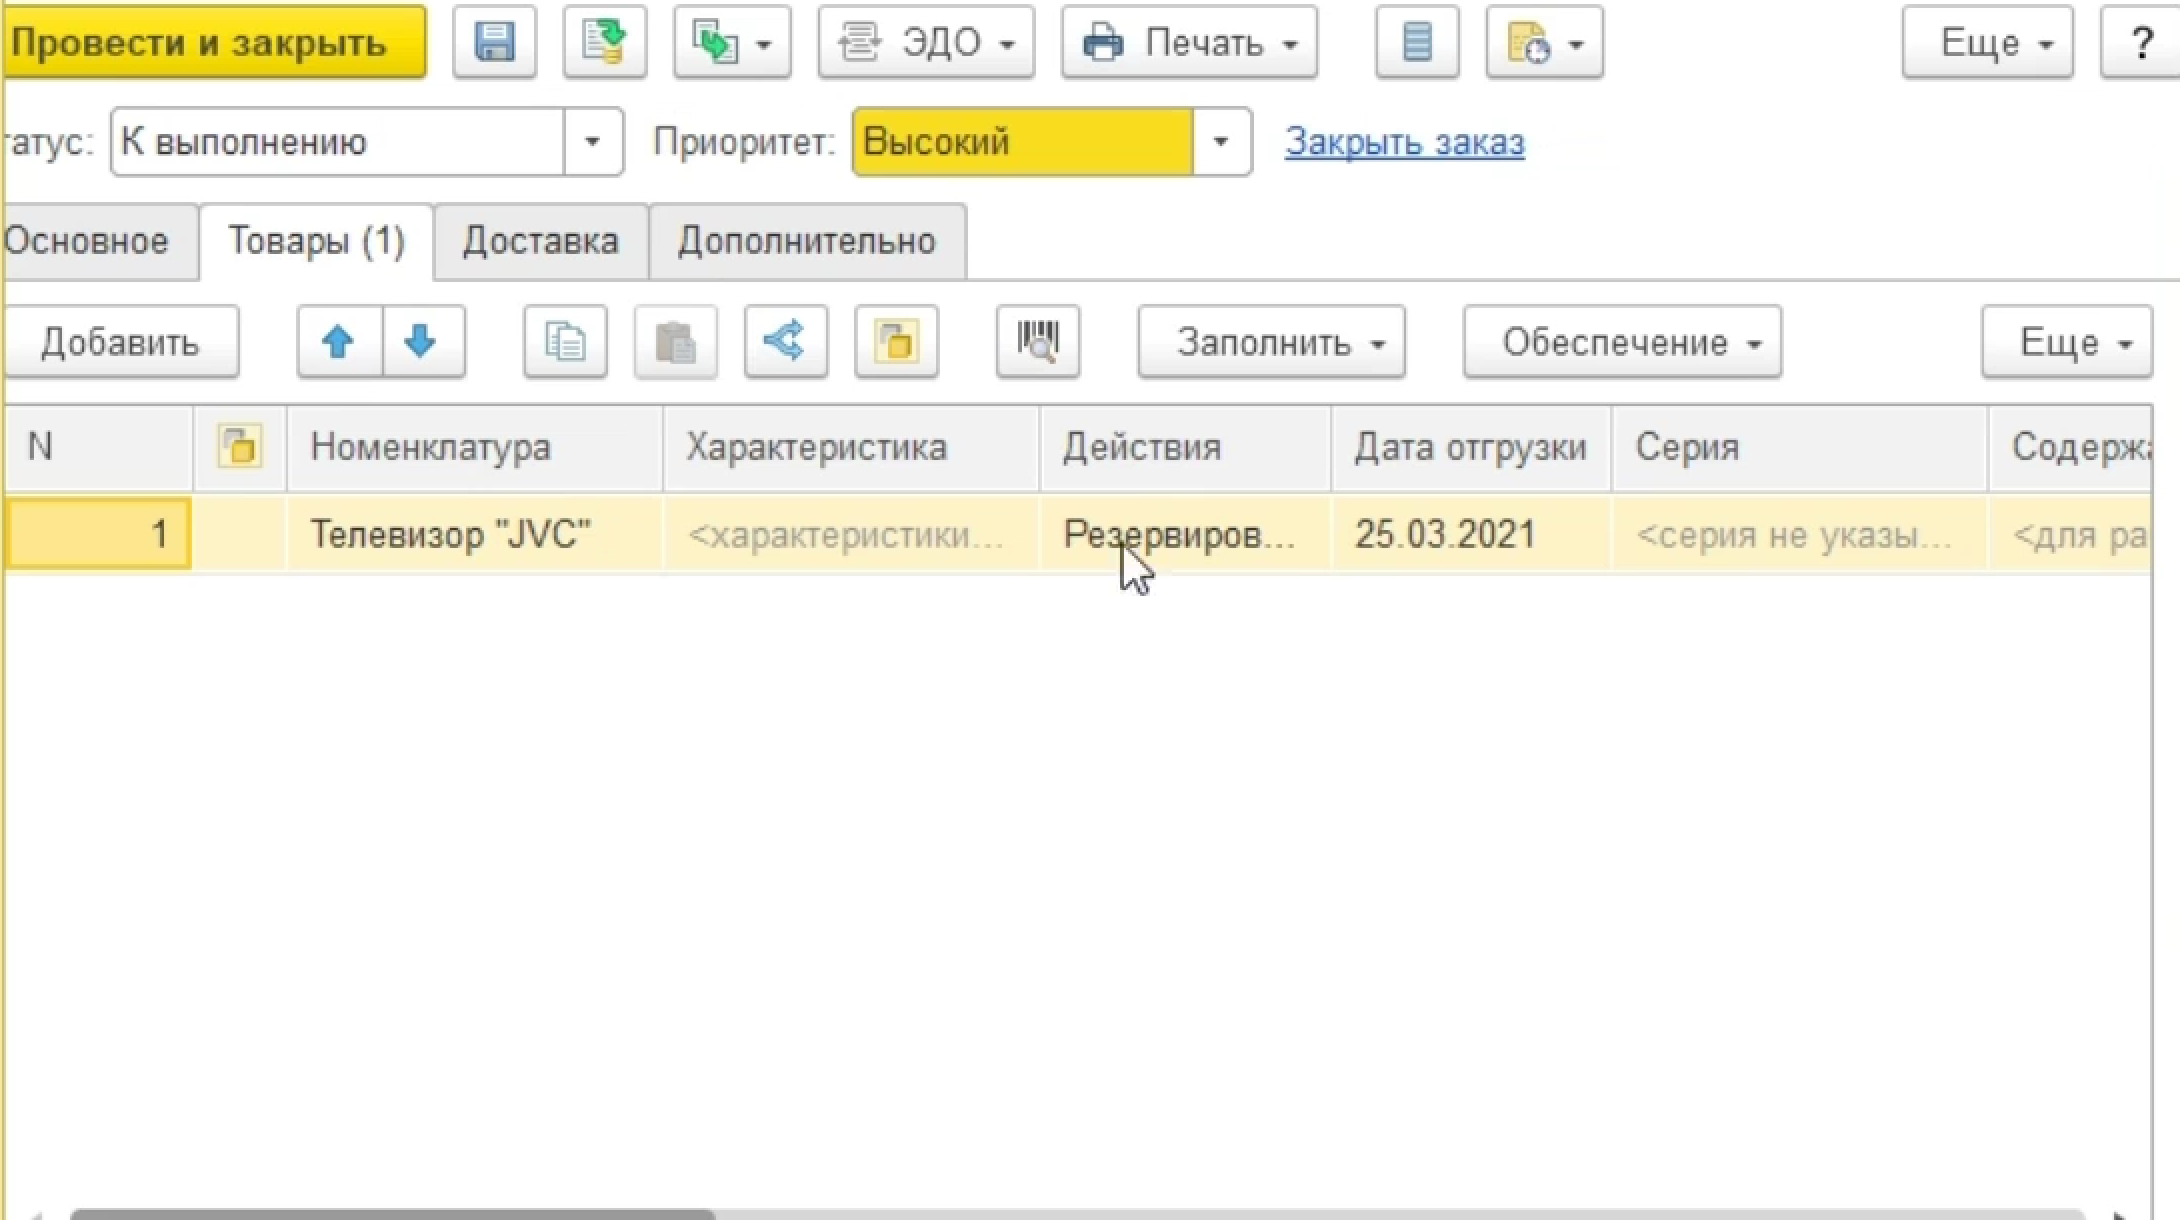Open the create-based-on document dropdown
This screenshot has width=2180, height=1220.
coord(732,42)
